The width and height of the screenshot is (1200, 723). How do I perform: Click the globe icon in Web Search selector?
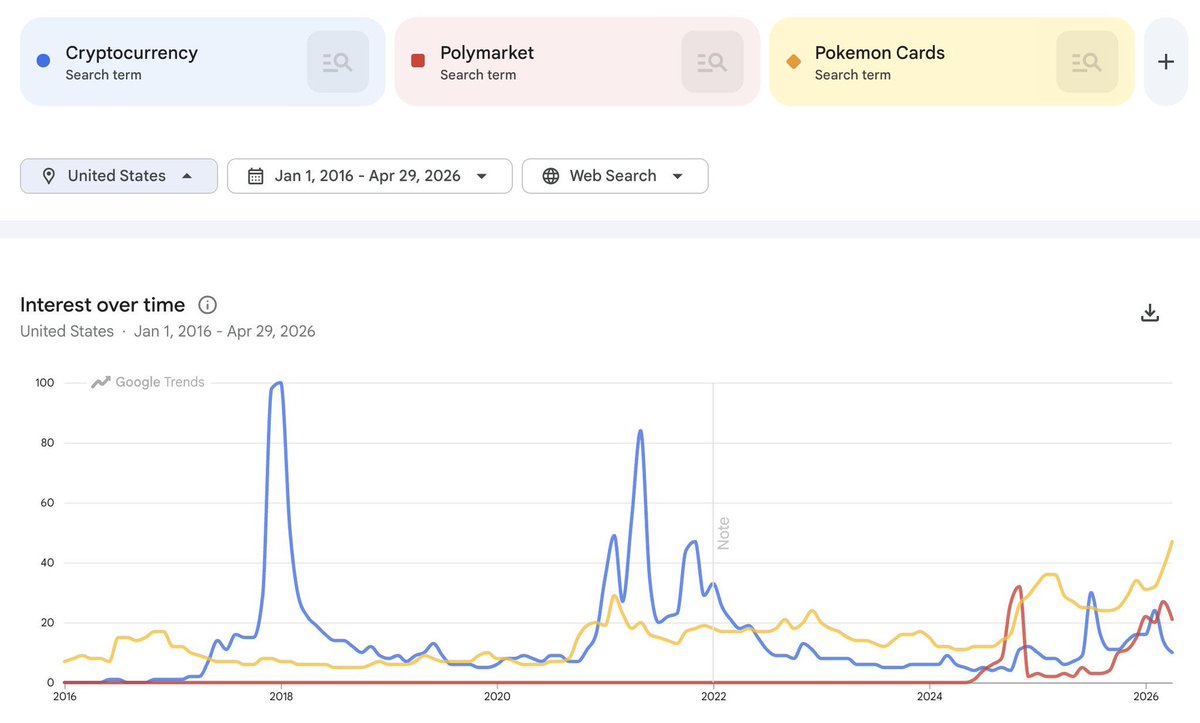[x=550, y=176]
